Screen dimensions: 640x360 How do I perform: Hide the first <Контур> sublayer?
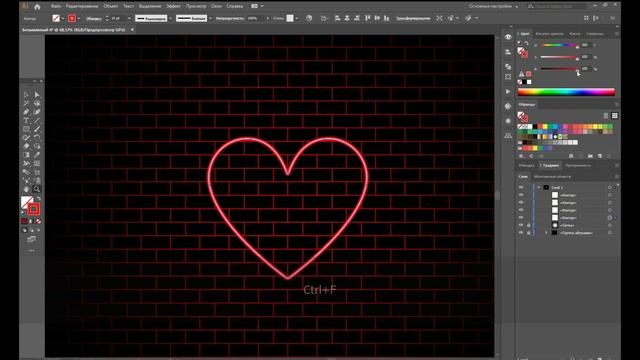521,195
